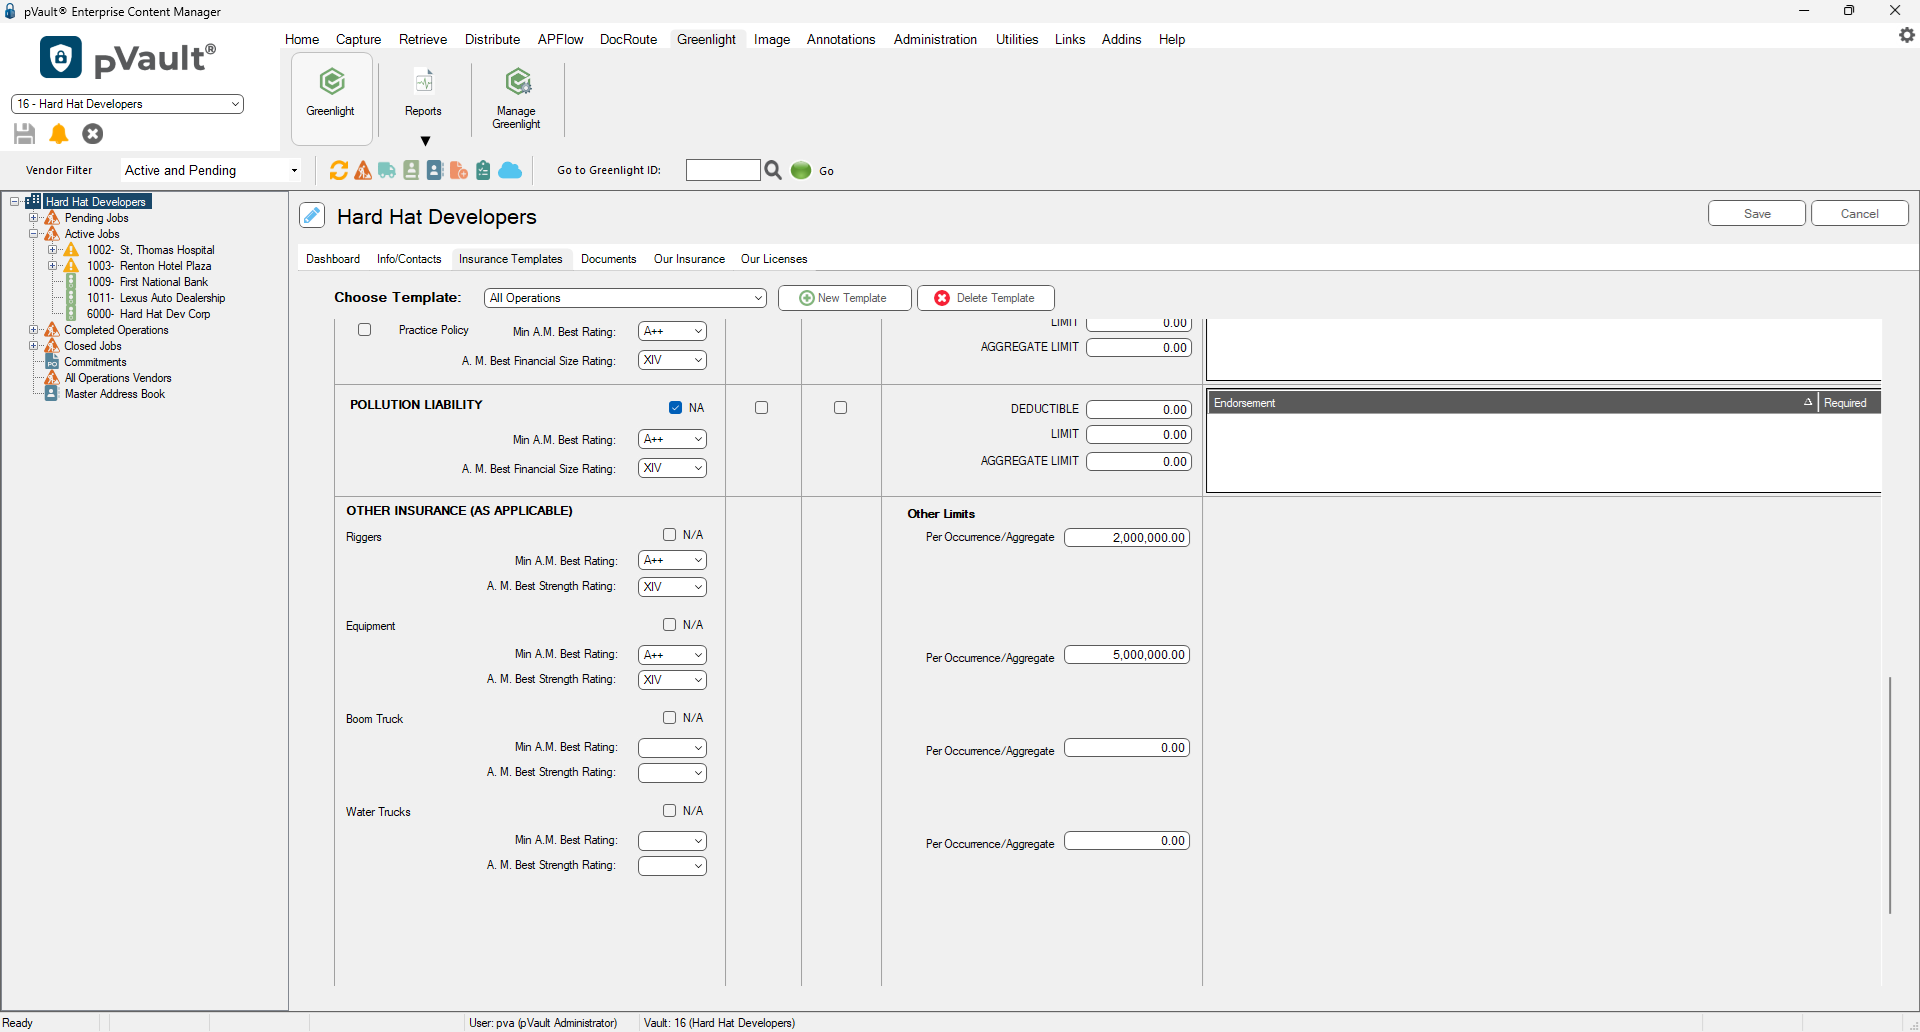1920x1032 pixels.
Task: Click the magnifier search icon beside Greenlight ID
Action: point(773,171)
